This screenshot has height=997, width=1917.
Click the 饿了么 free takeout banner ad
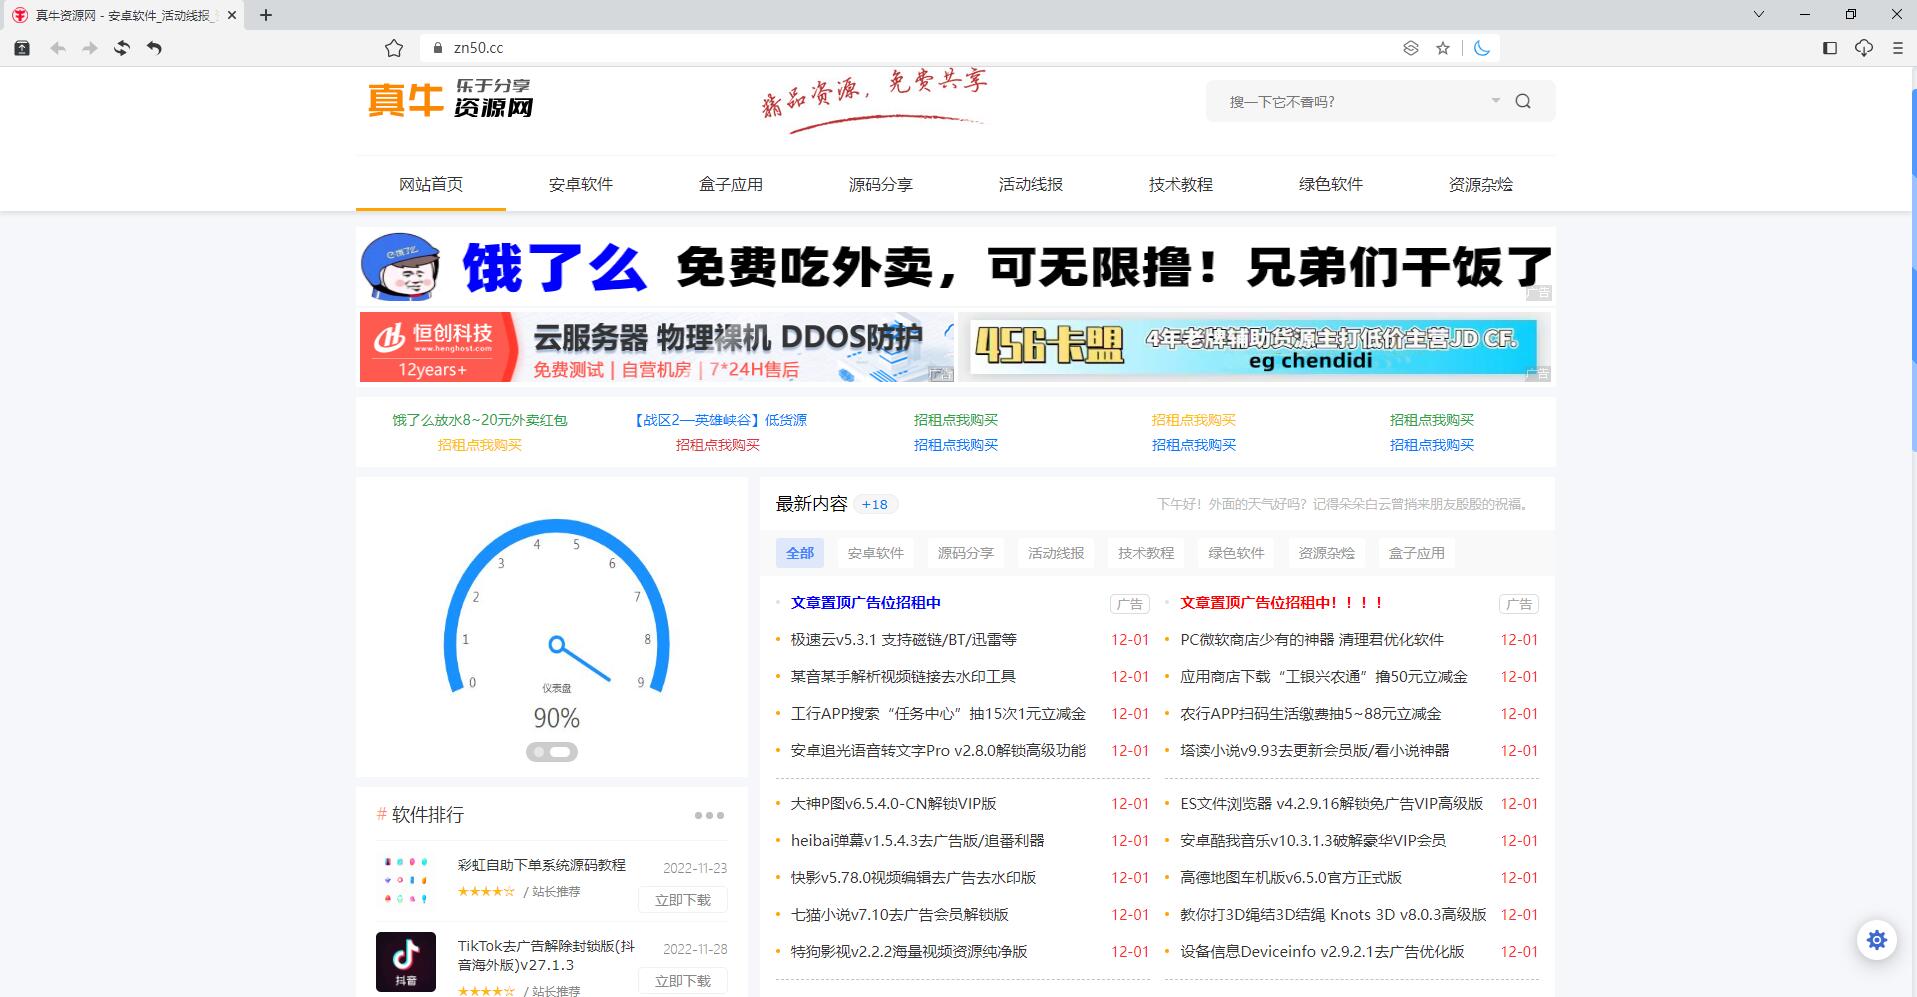point(955,266)
